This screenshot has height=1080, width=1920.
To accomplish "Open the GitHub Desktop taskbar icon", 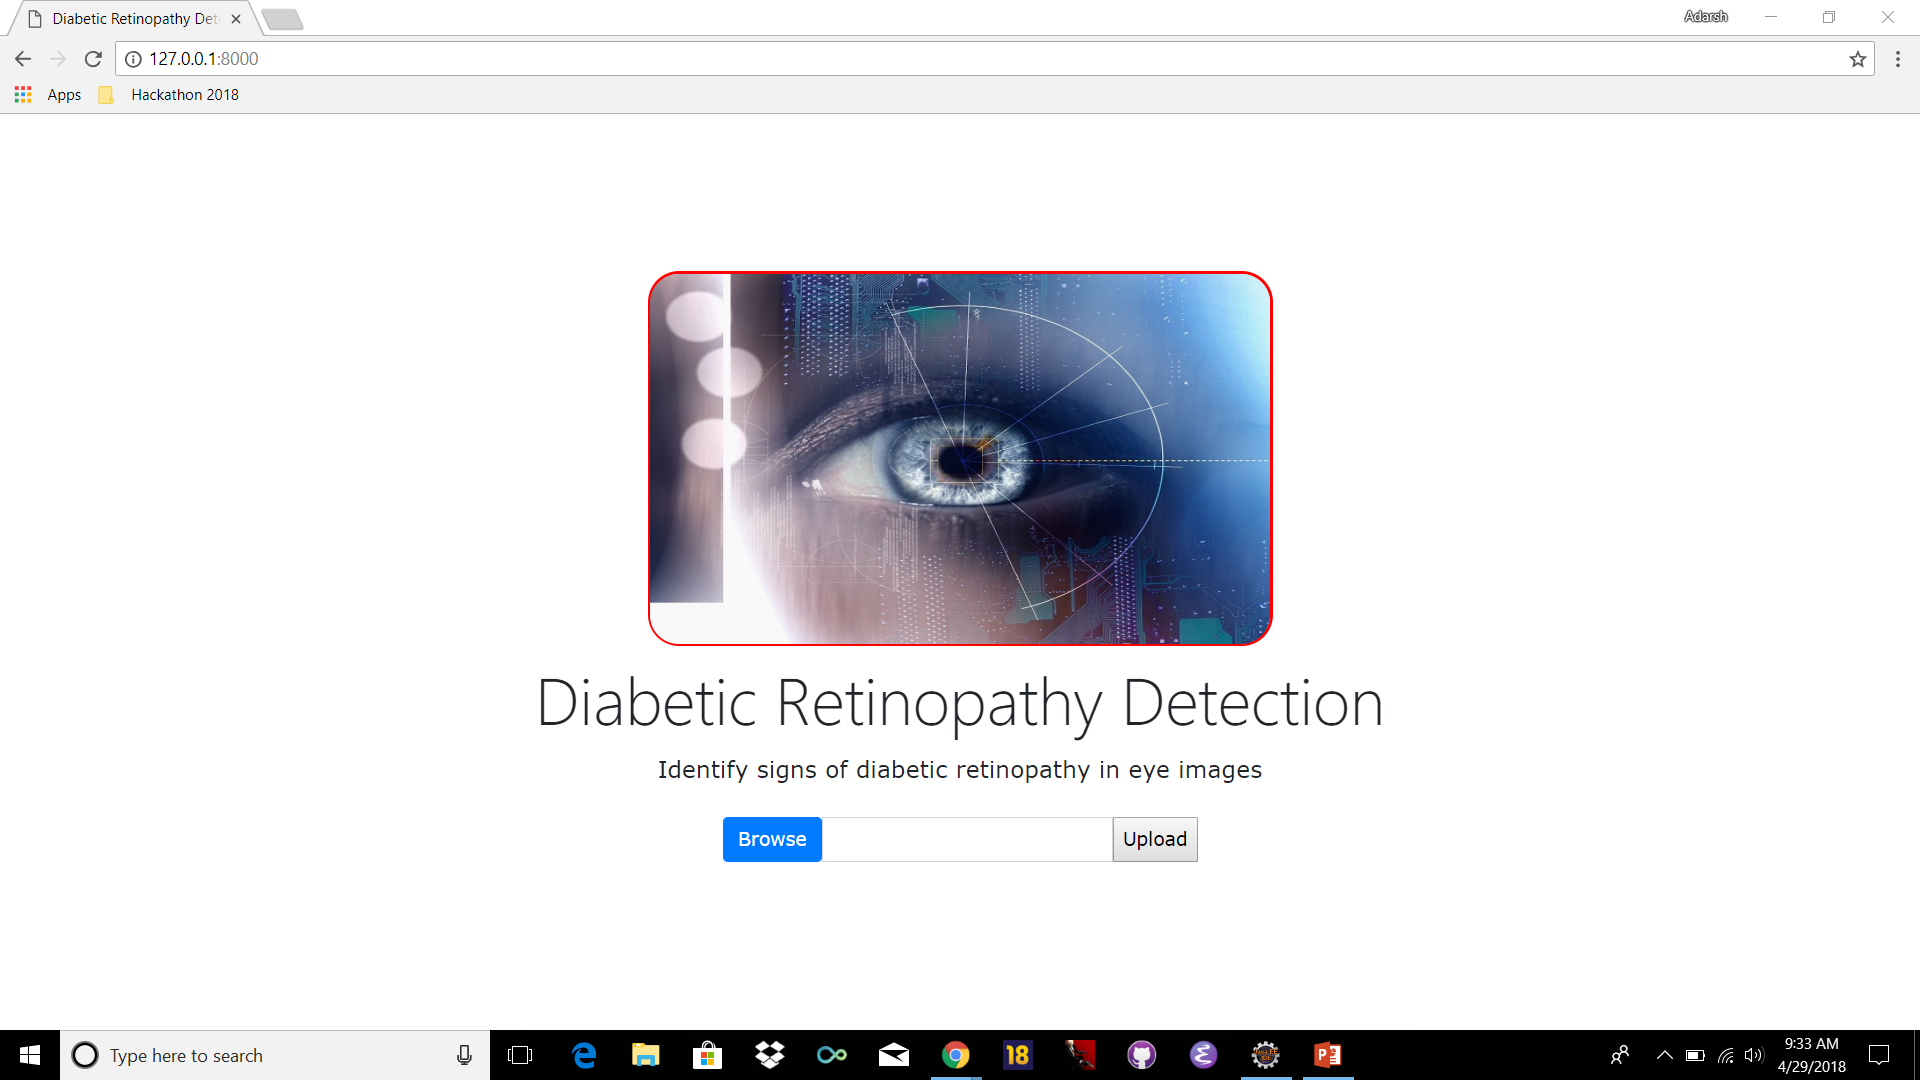I will 1141,1055.
